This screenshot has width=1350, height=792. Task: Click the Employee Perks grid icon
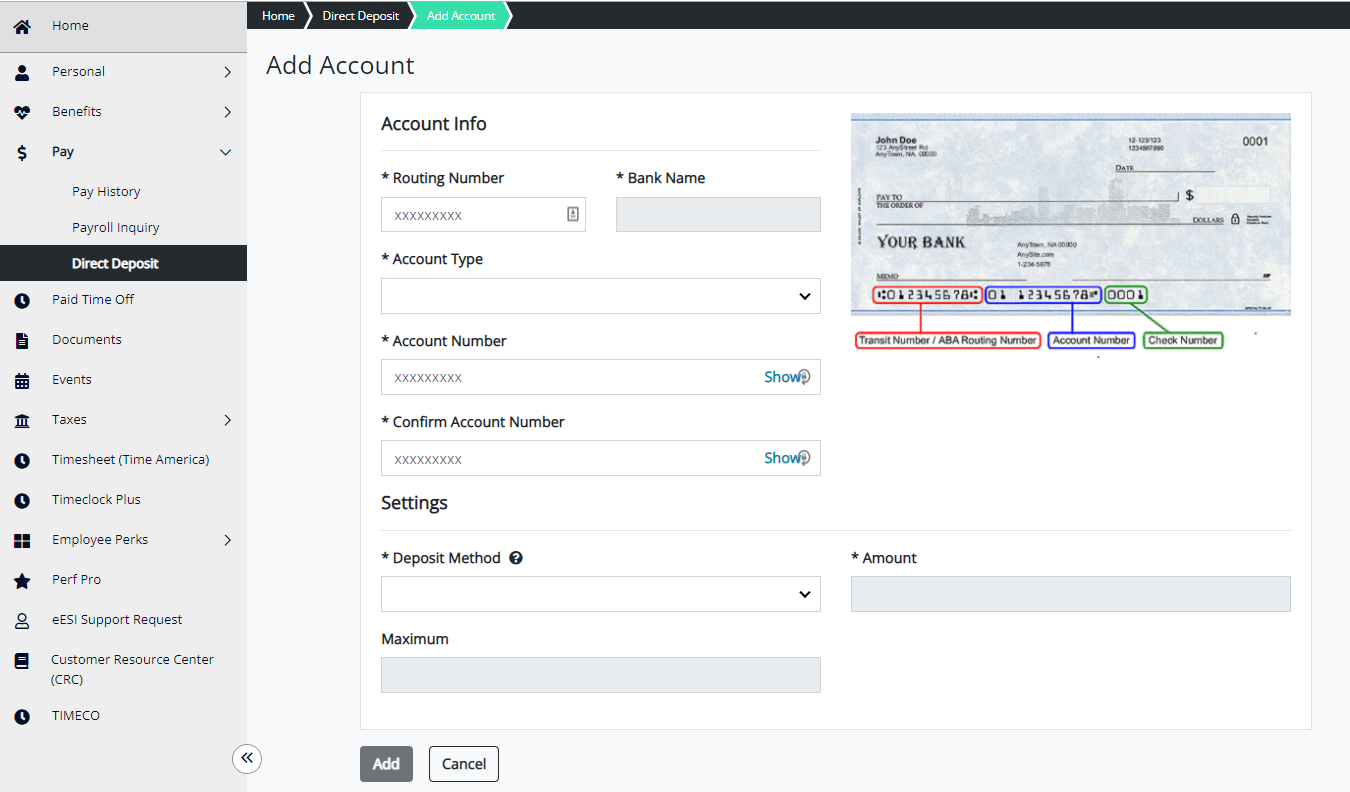pos(22,539)
